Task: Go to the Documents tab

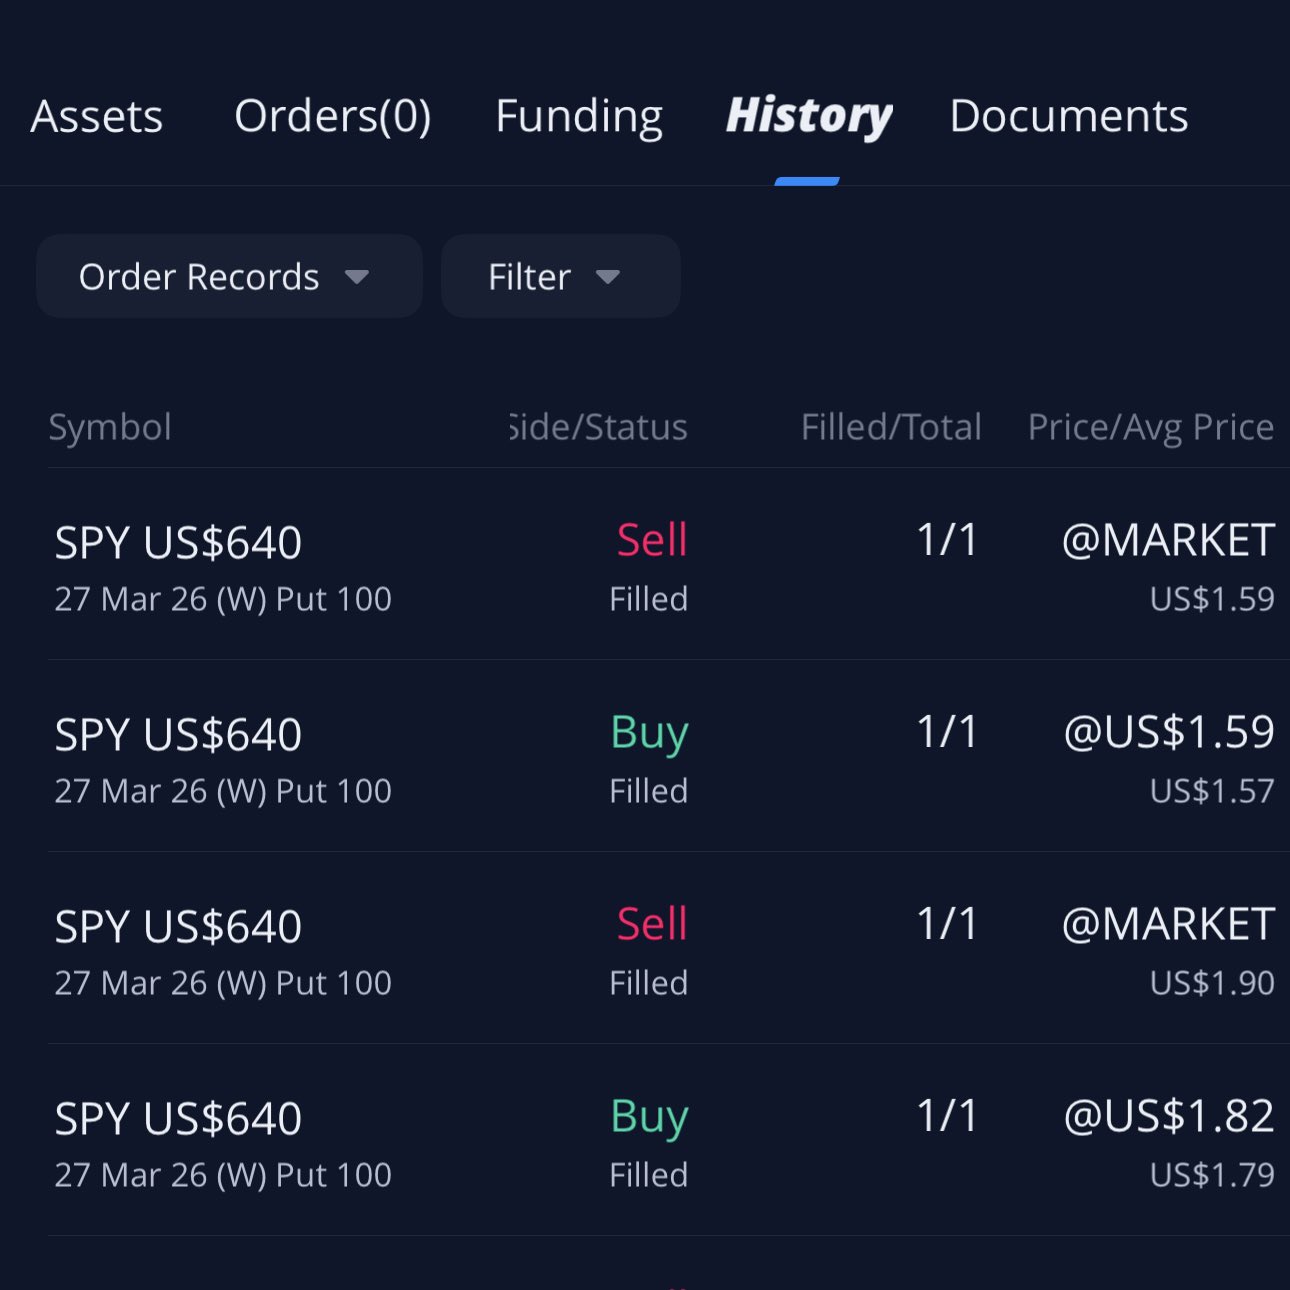Action: point(1068,116)
